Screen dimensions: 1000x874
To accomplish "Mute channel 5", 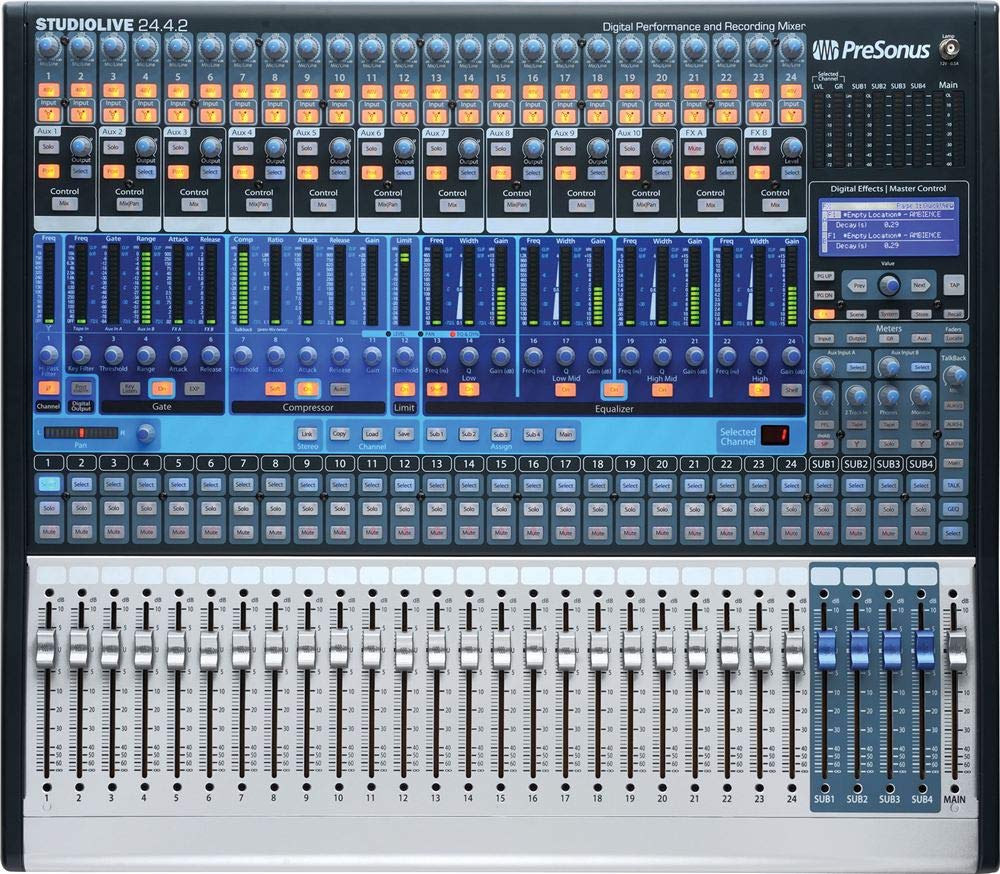I will (x=180, y=531).
